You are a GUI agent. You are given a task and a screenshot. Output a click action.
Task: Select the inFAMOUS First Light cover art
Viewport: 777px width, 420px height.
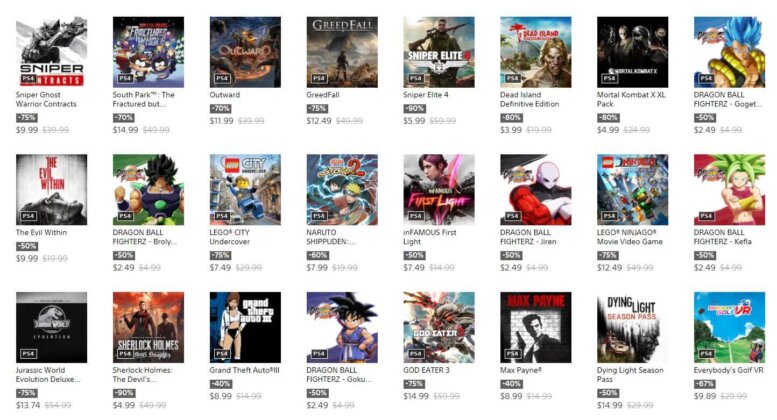[439, 190]
